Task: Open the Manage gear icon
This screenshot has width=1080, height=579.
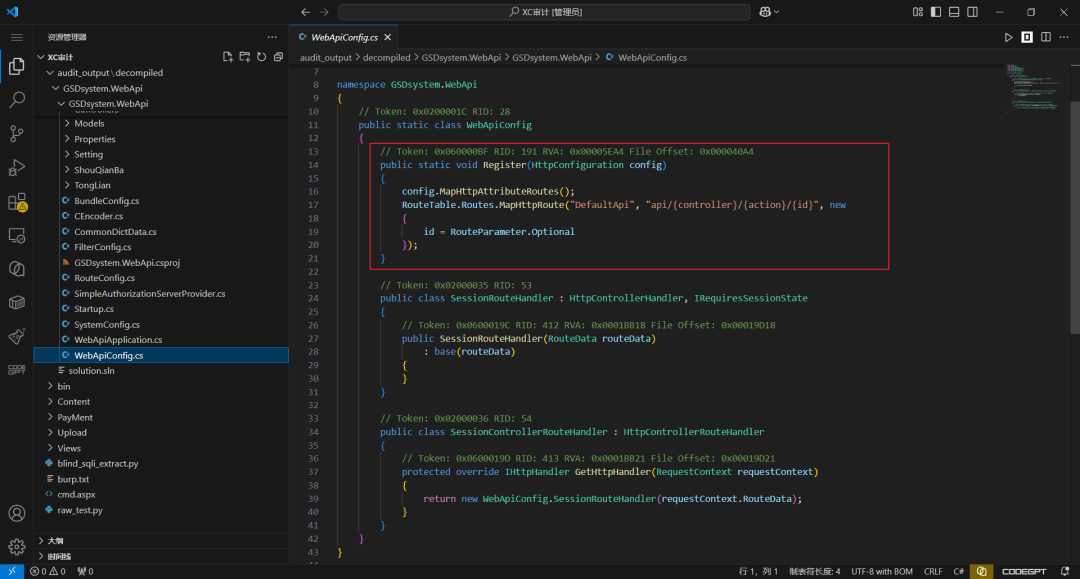Action: (x=17, y=547)
